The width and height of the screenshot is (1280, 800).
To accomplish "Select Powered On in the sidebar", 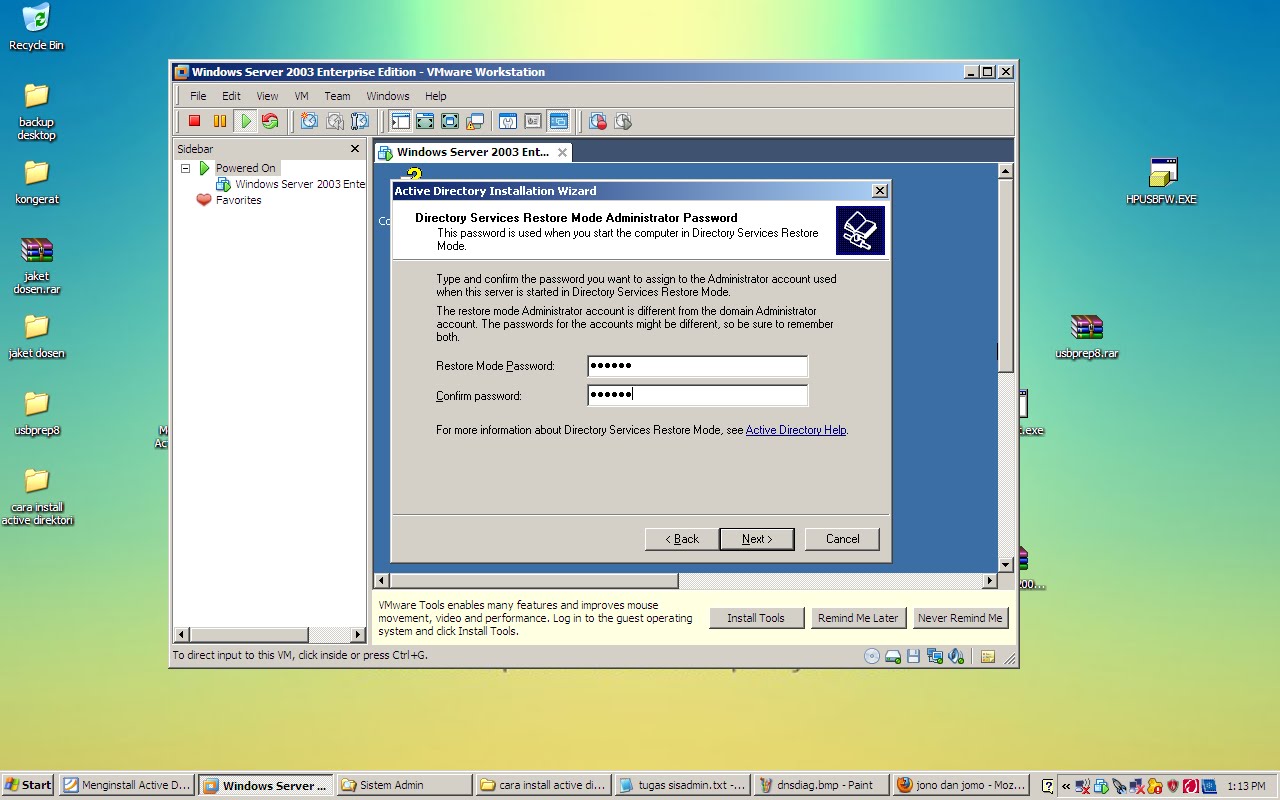I will [245, 168].
